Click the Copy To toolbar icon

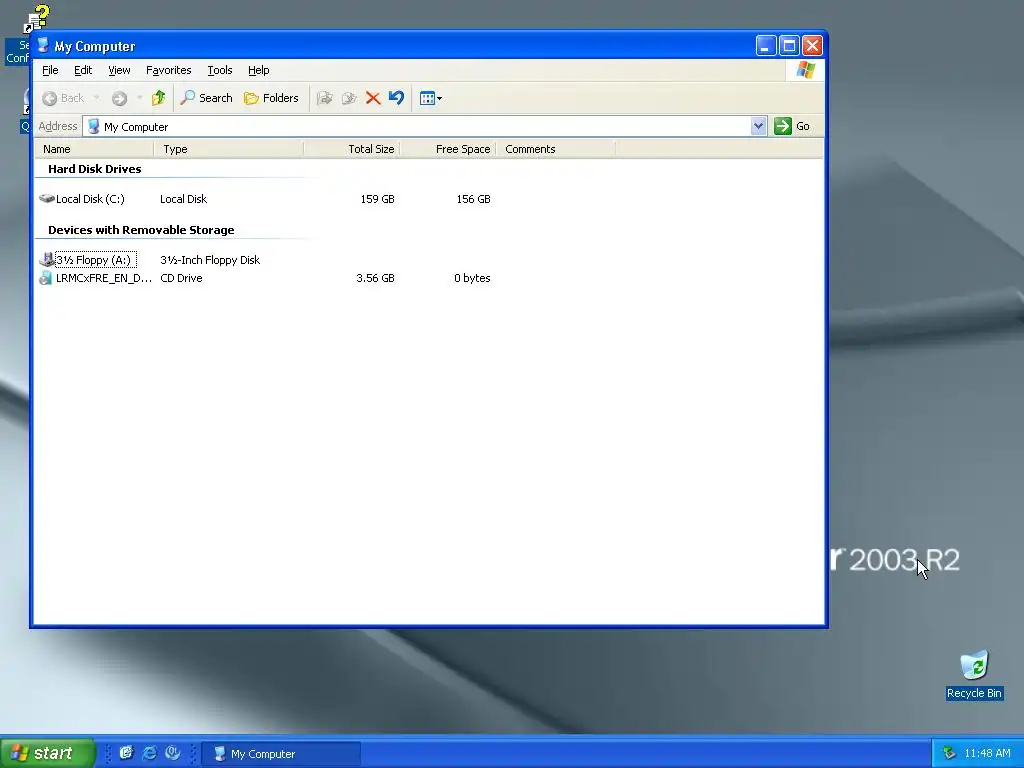(x=349, y=98)
